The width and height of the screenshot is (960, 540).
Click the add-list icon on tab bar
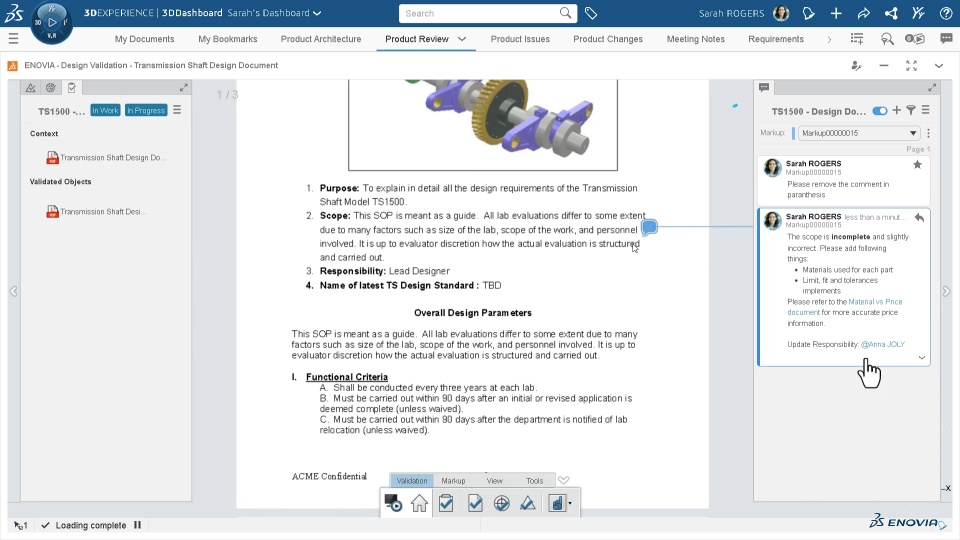857,39
